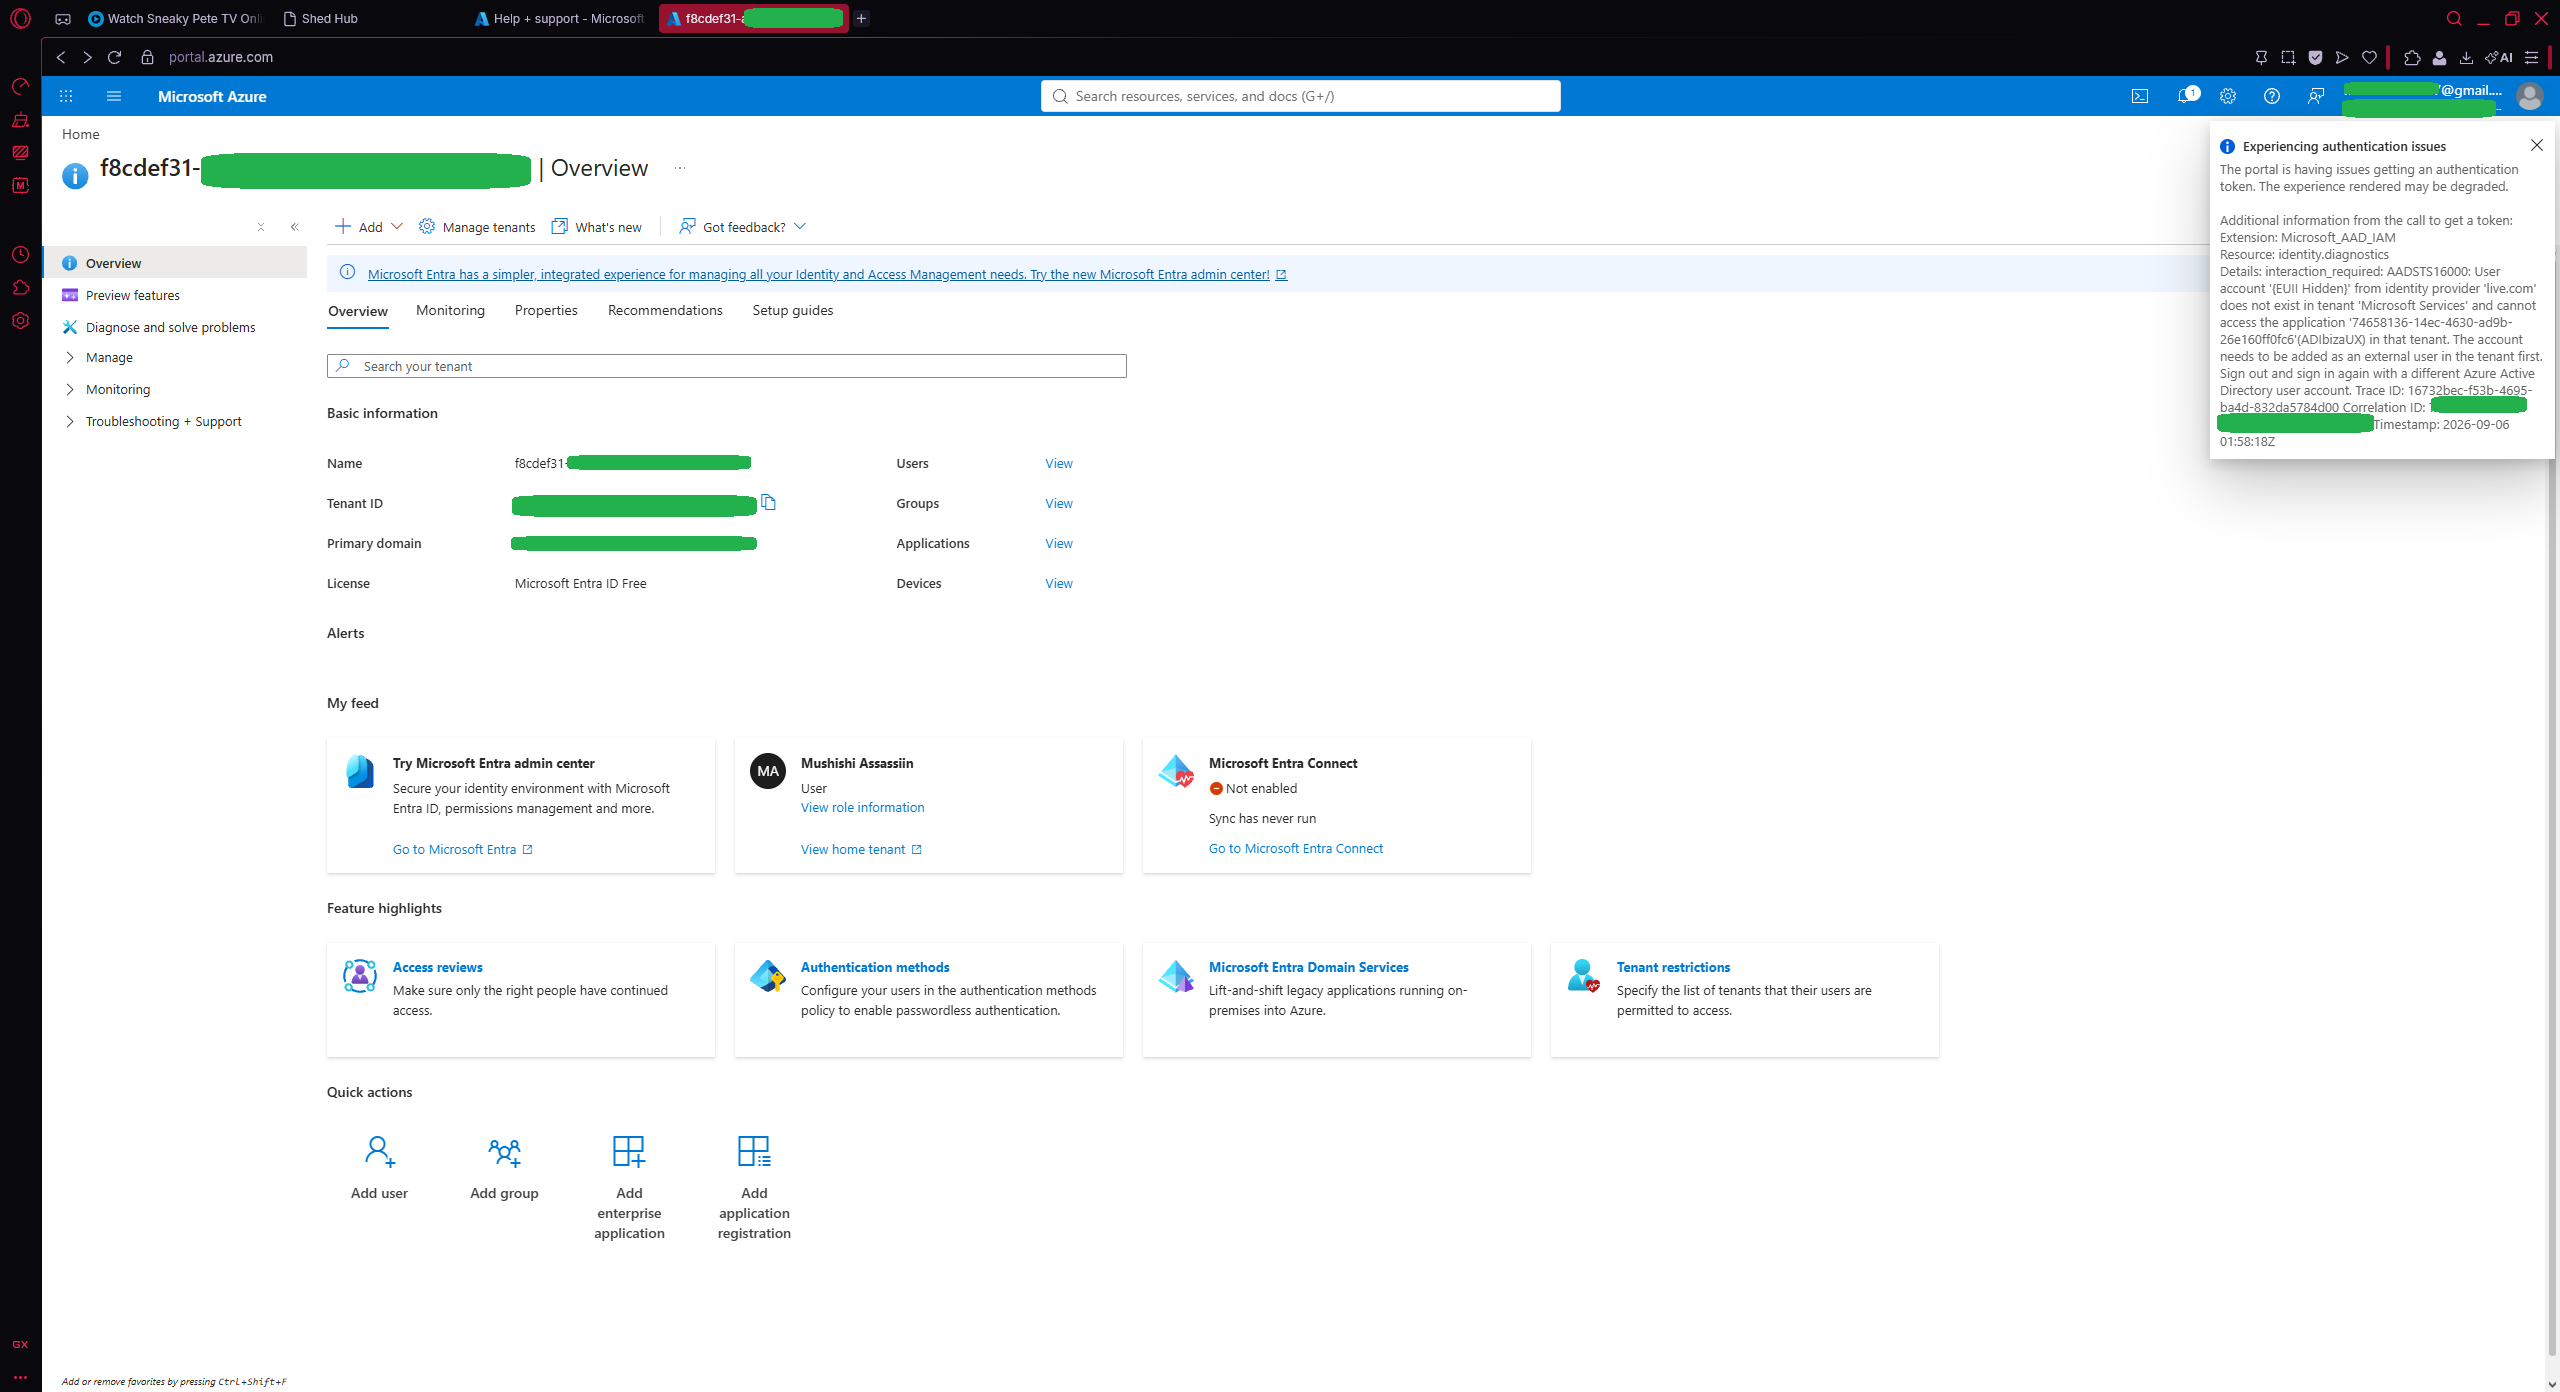
Task: Select the Overview tab
Action: pyautogui.click(x=358, y=311)
